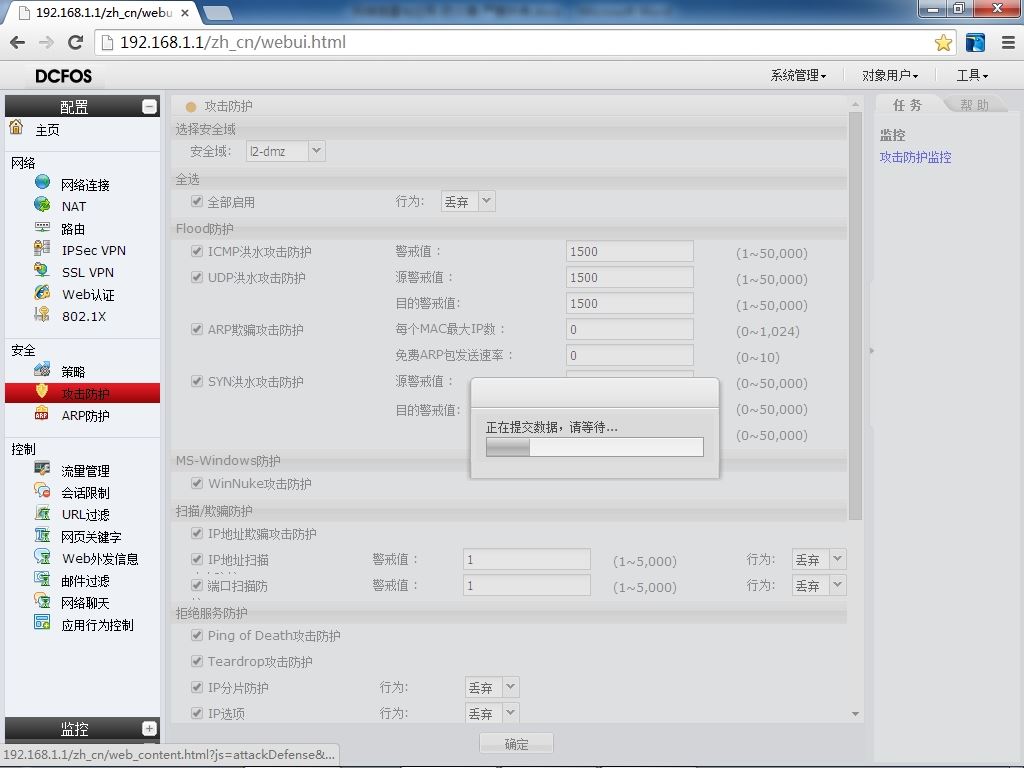This screenshot has height=768, width=1024.
Task: Click the Web外发信息 icon
Action: coord(42,556)
